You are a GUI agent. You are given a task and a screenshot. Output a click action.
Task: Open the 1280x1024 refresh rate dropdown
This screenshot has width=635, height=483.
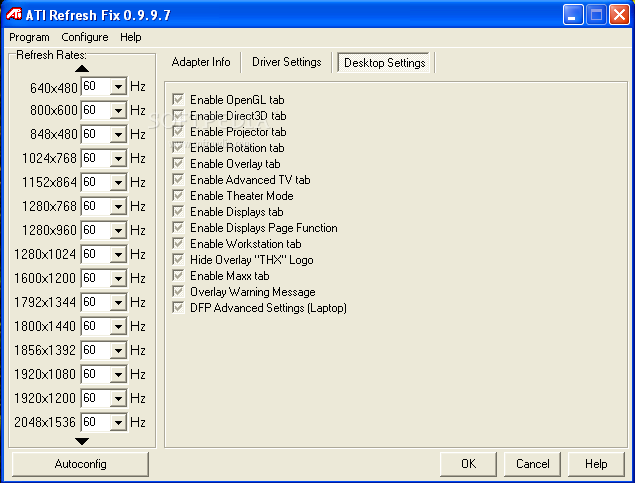pos(118,254)
